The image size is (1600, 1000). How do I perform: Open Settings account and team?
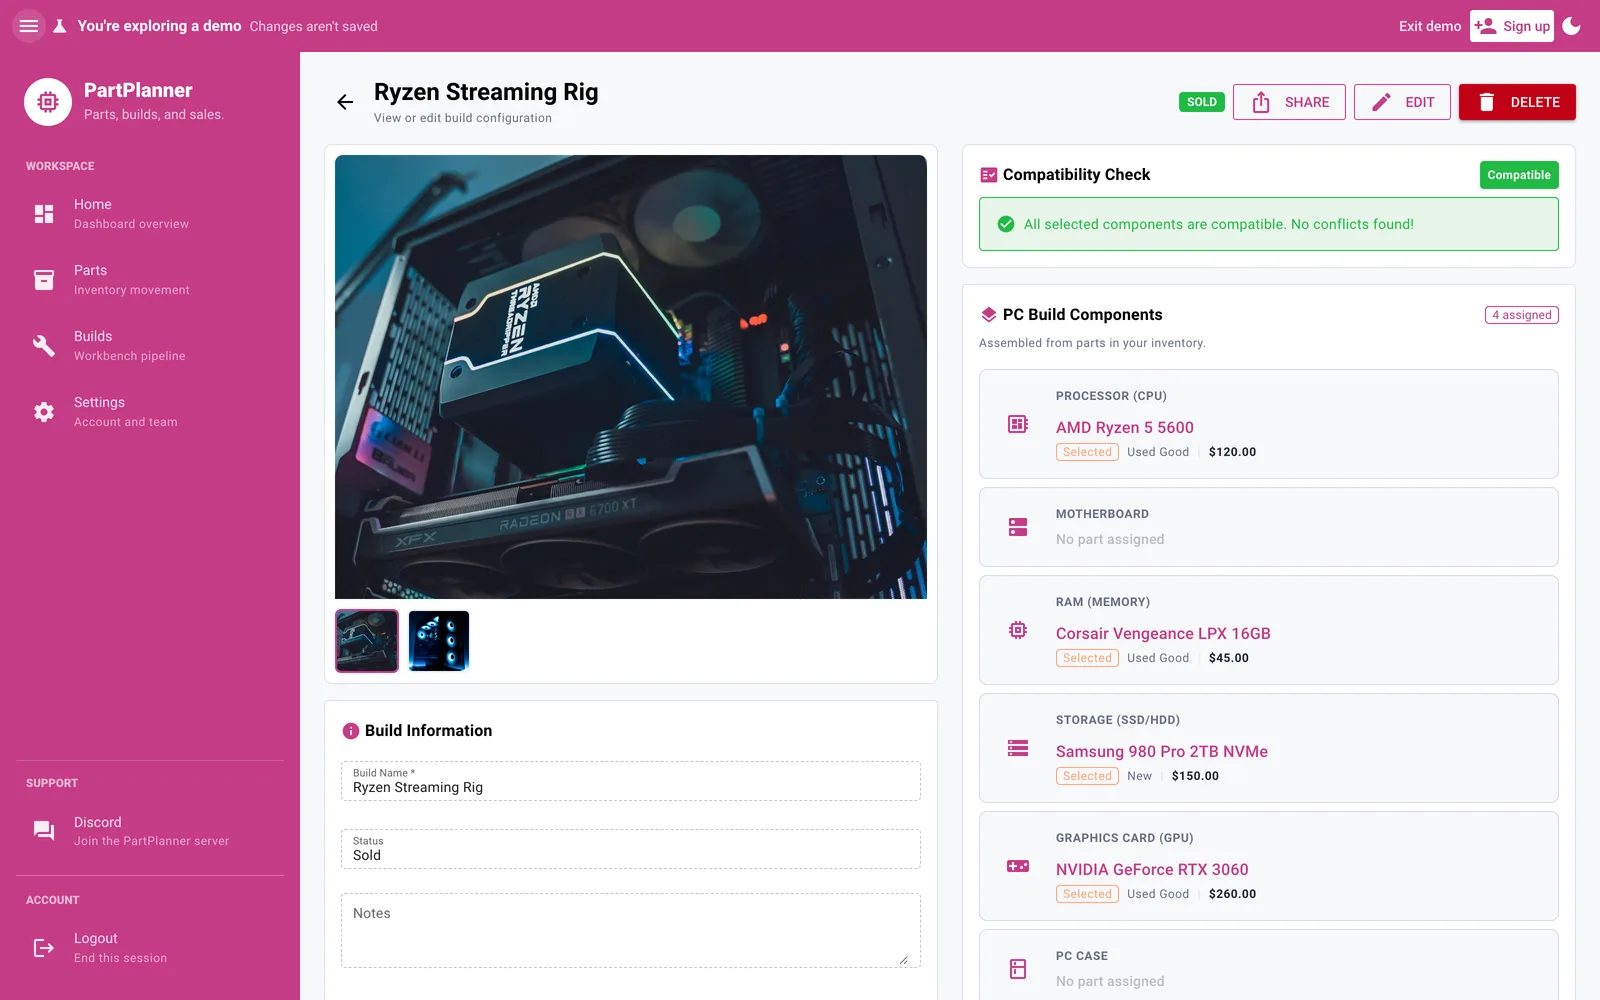pos(150,412)
